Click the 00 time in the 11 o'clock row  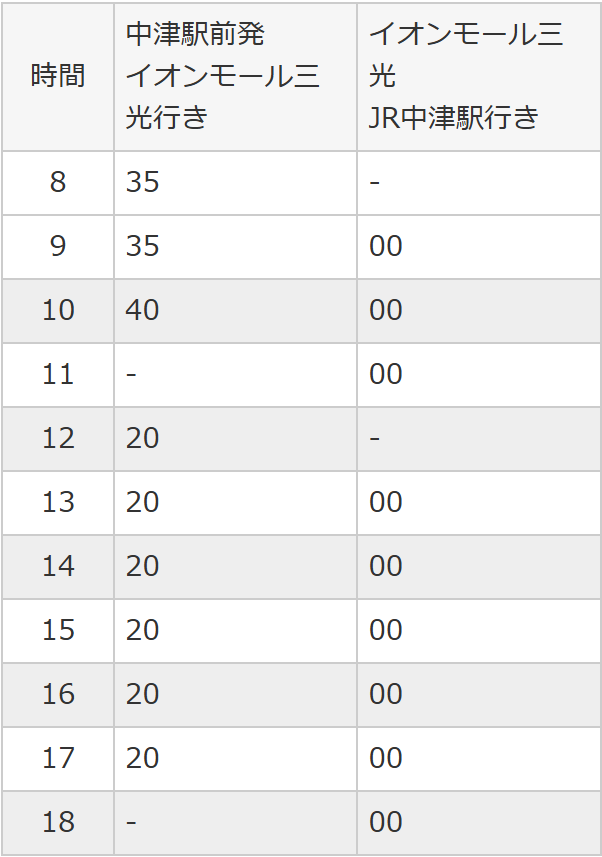[386, 374]
